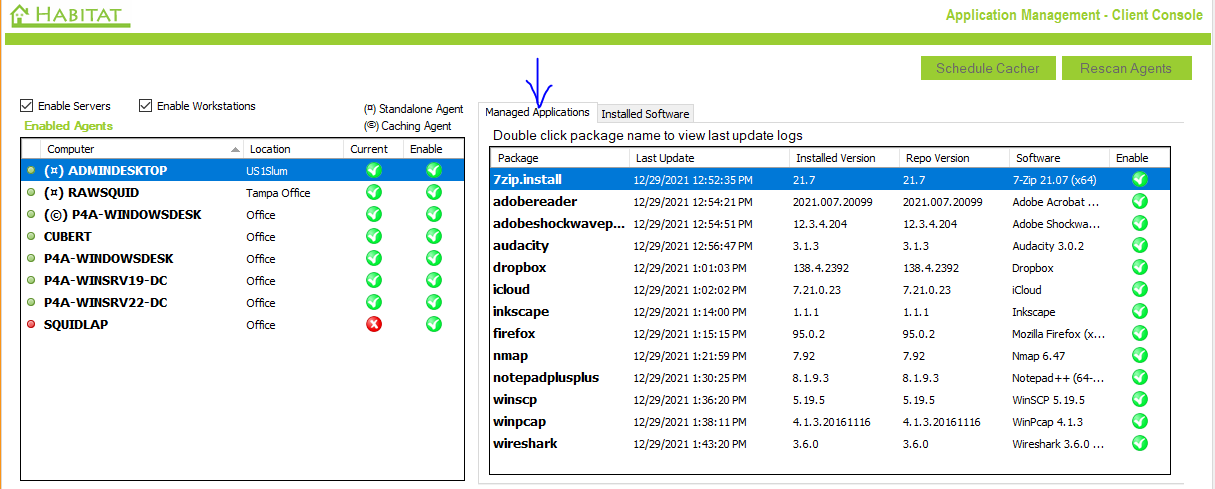Click the red status dot beside SQUIDLAP
1215x489 pixels.
pos(32,325)
